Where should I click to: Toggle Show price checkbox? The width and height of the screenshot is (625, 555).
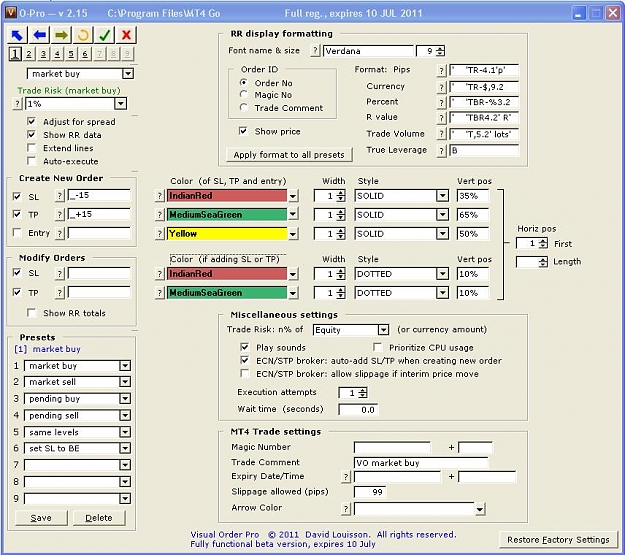pos(243,131)
